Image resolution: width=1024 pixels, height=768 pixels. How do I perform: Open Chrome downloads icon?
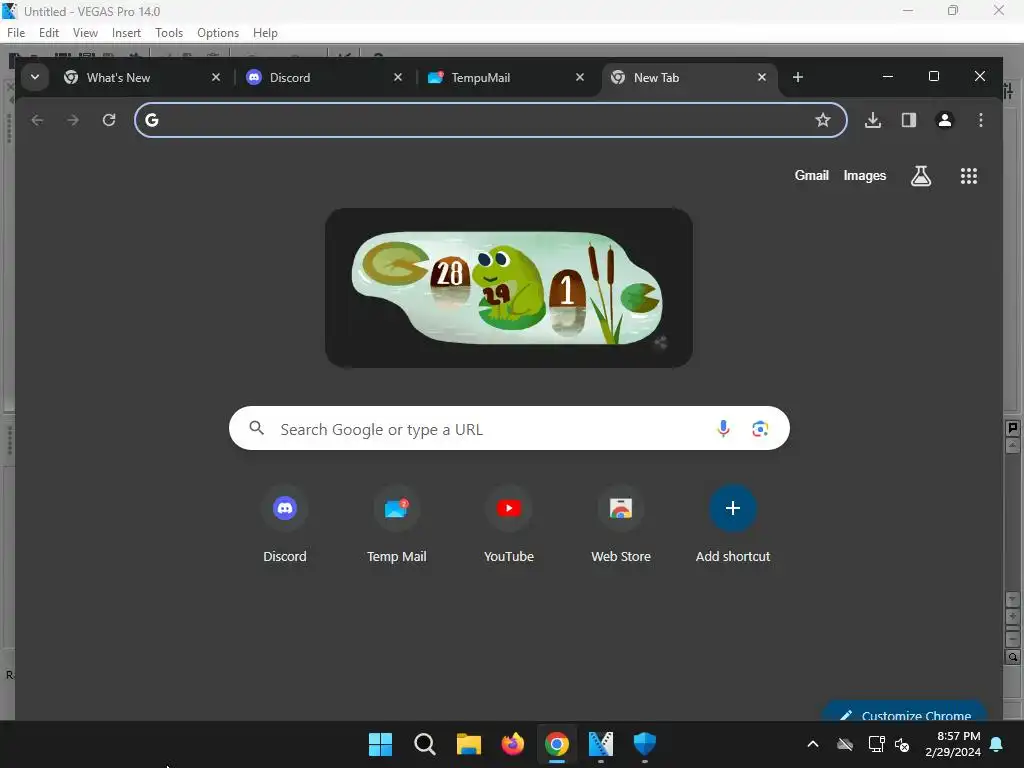(873, 120)
